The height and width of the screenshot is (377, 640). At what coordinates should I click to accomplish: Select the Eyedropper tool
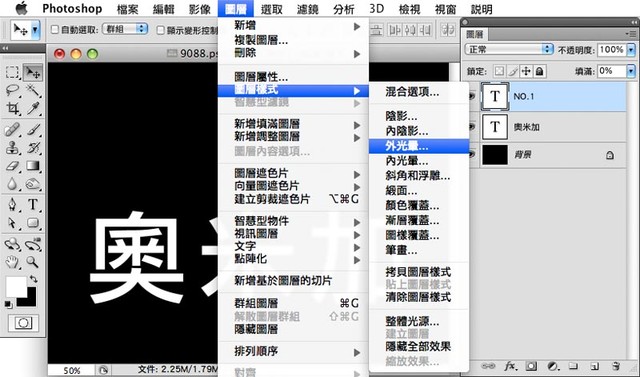tap(33, 108)
